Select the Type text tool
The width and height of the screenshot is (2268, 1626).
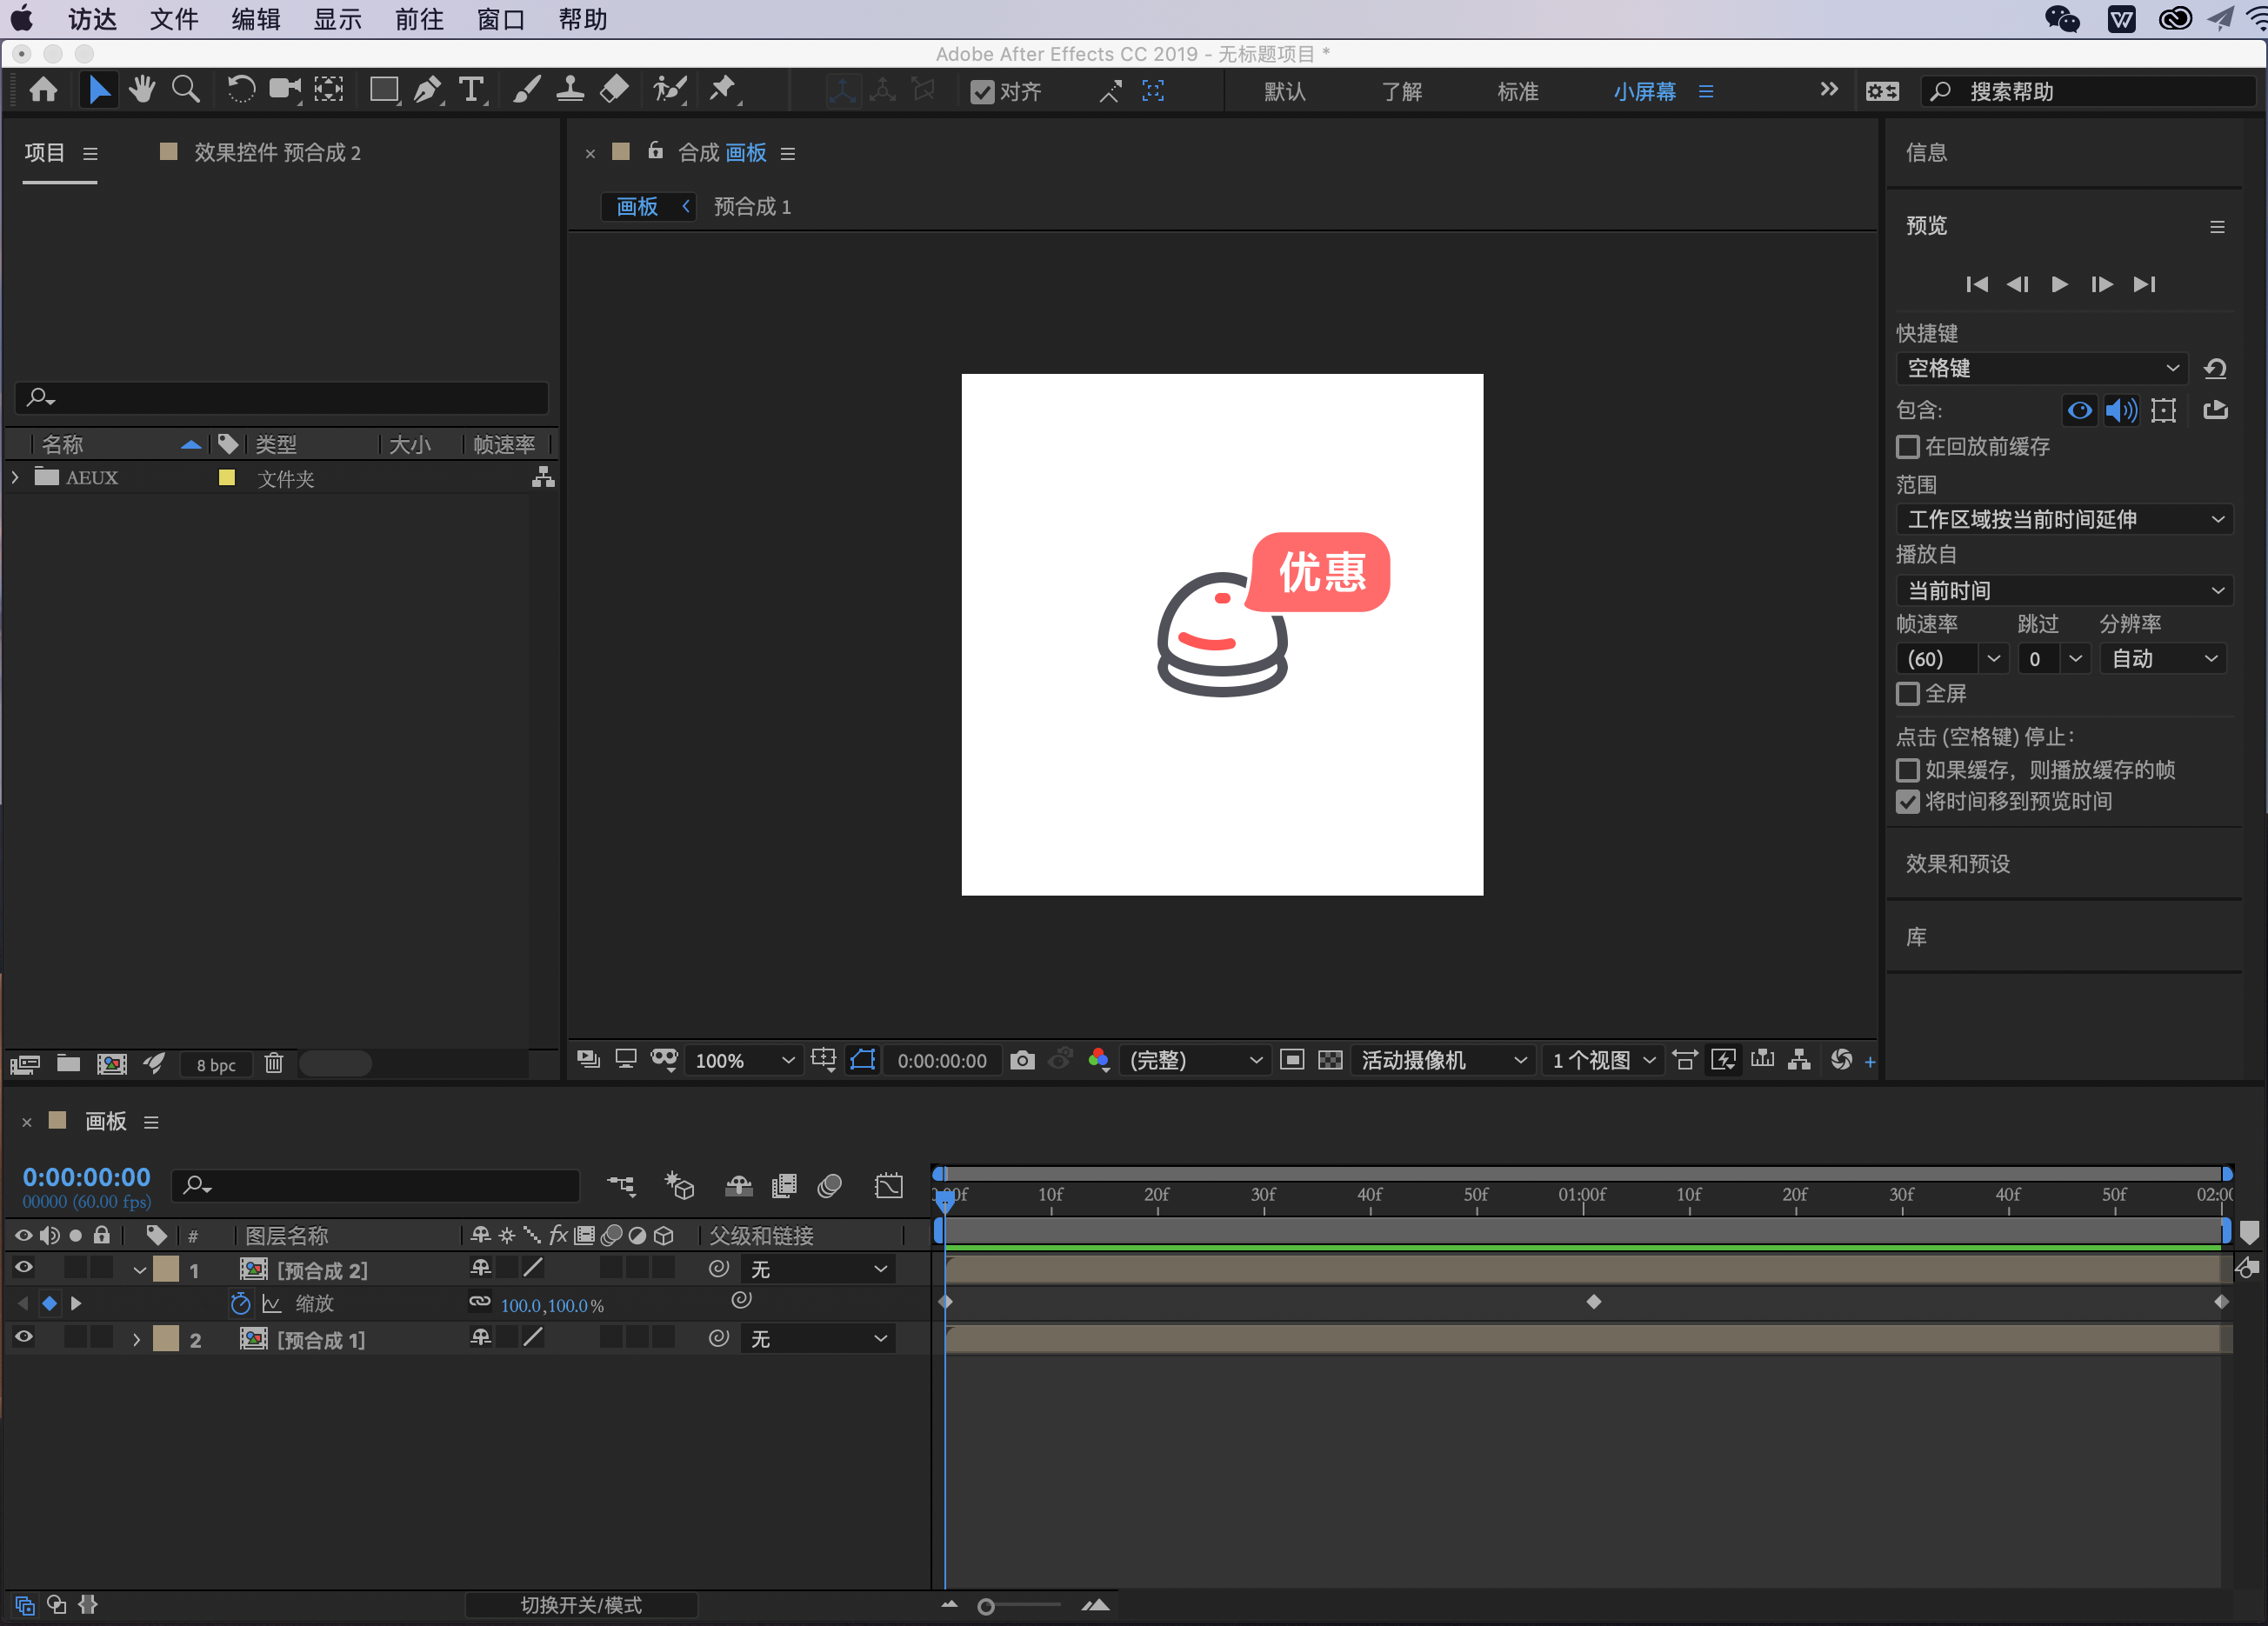tap(471, 91)
